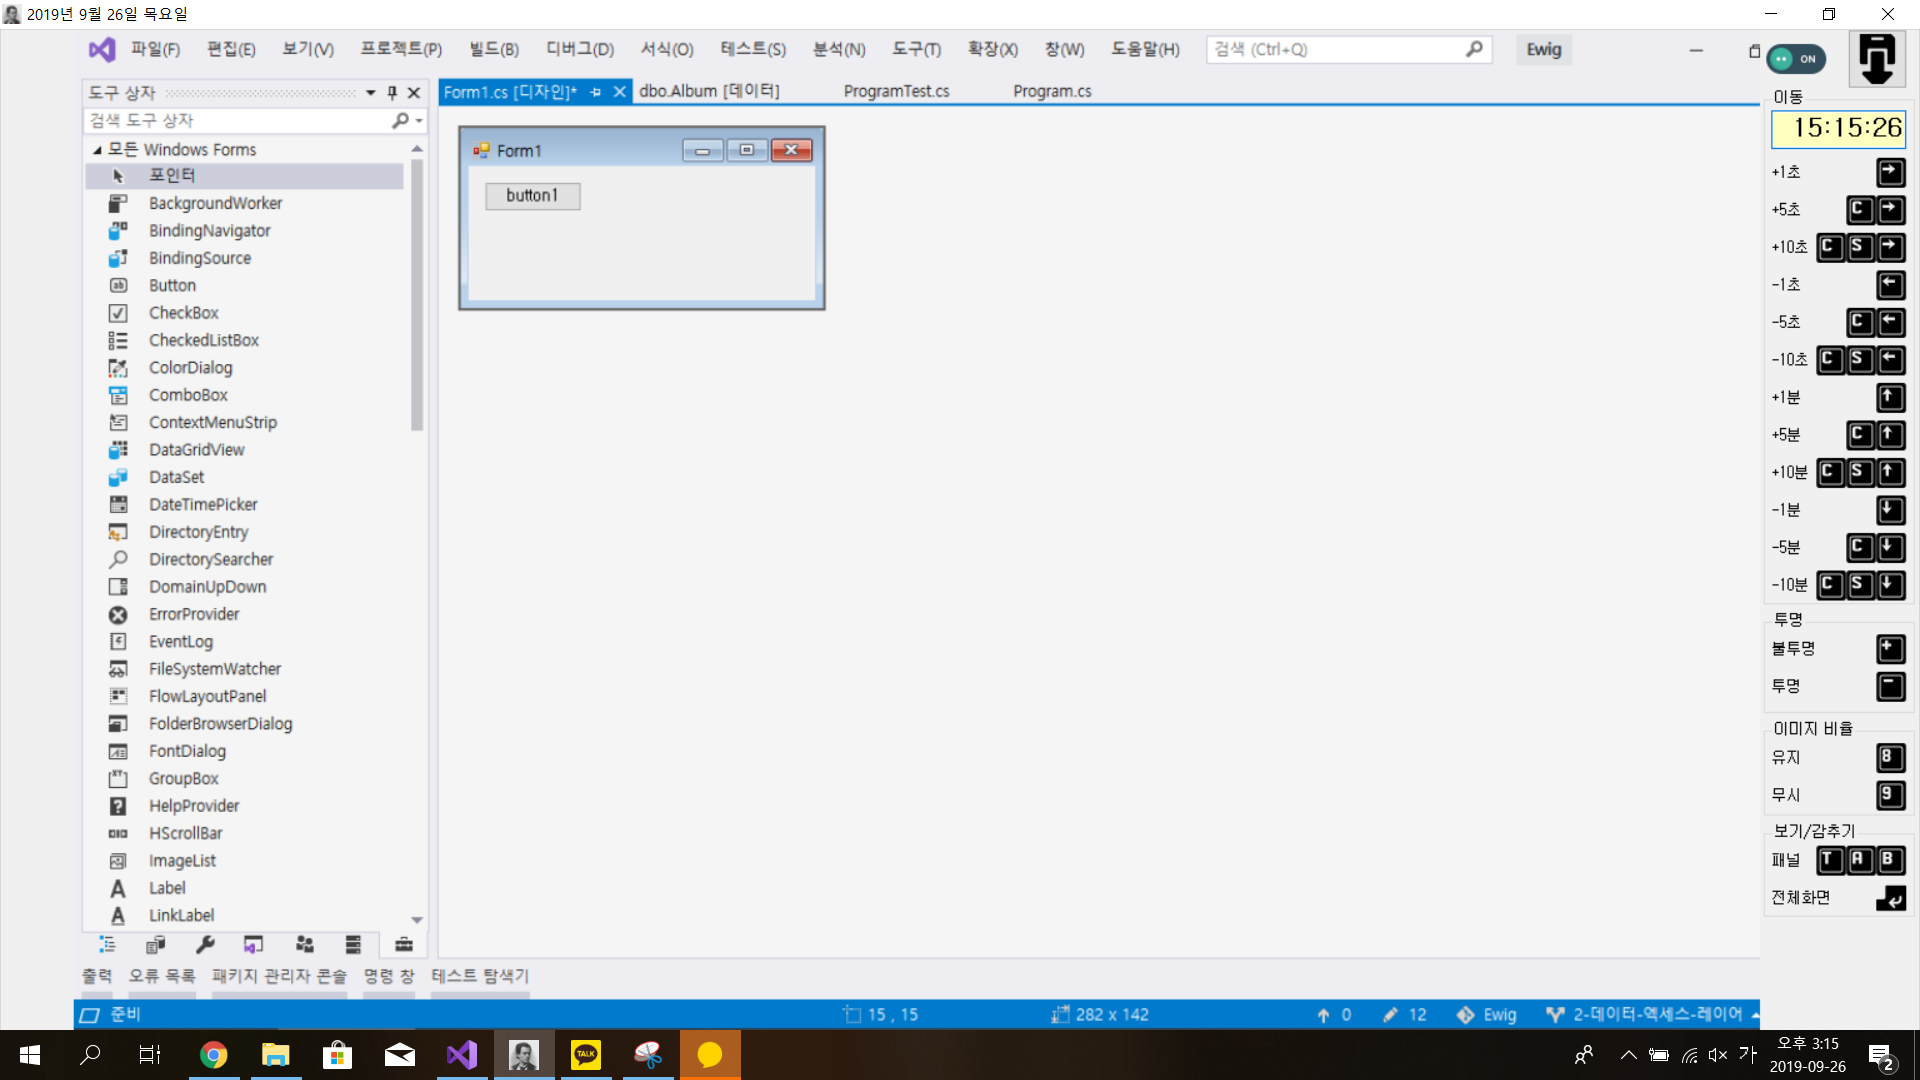Click the toolbox briefcase tab icon
The height and width of the screenshot is (1080, 1920).
403,944
